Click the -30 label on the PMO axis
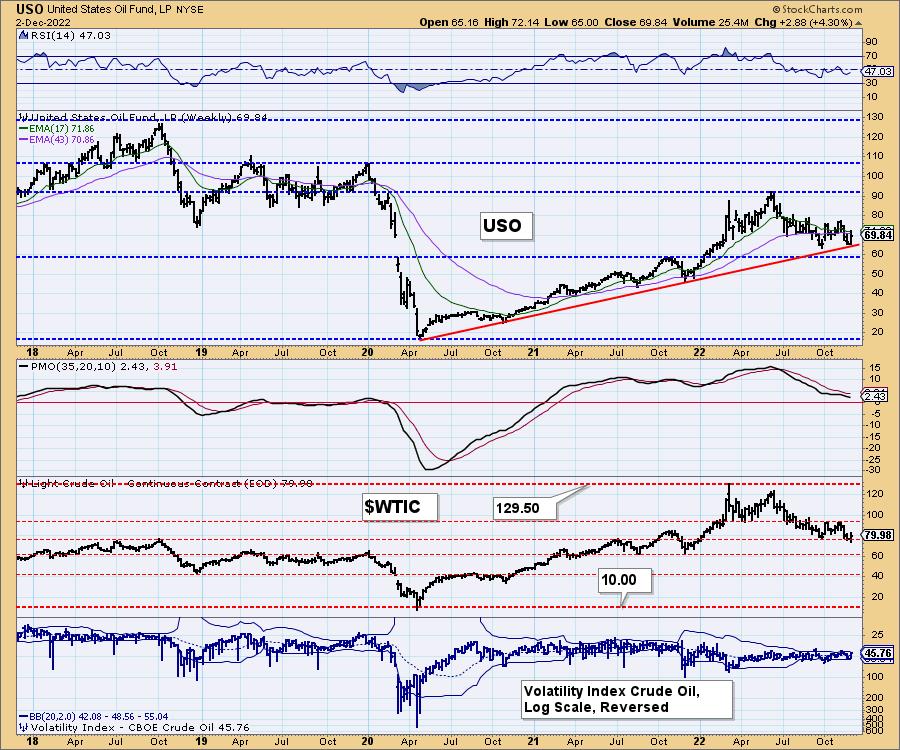 [873, 469]
